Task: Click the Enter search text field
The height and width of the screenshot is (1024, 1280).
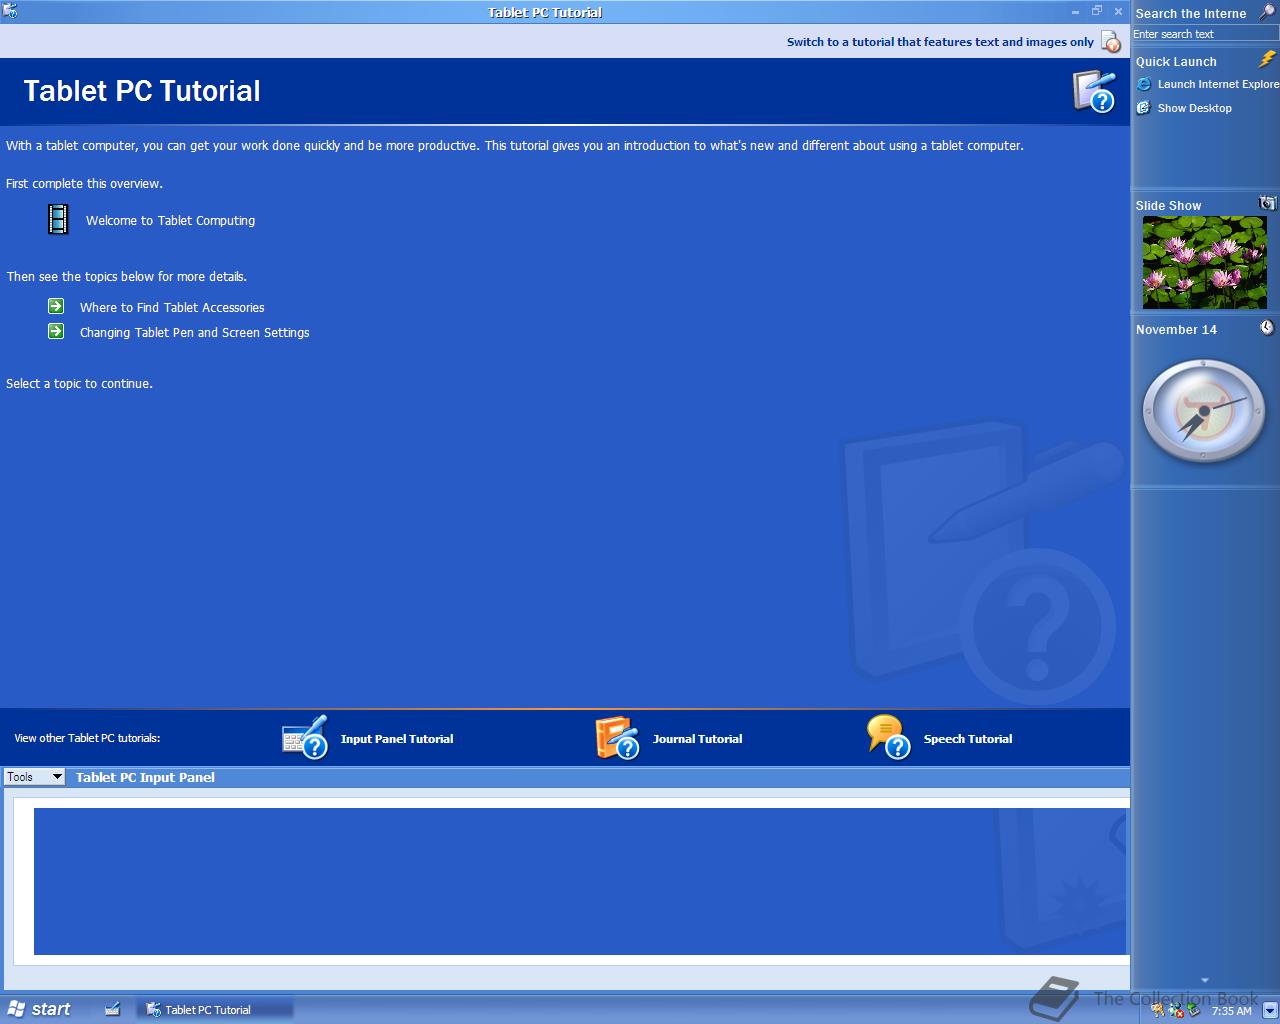Action: coord(1205,34)
